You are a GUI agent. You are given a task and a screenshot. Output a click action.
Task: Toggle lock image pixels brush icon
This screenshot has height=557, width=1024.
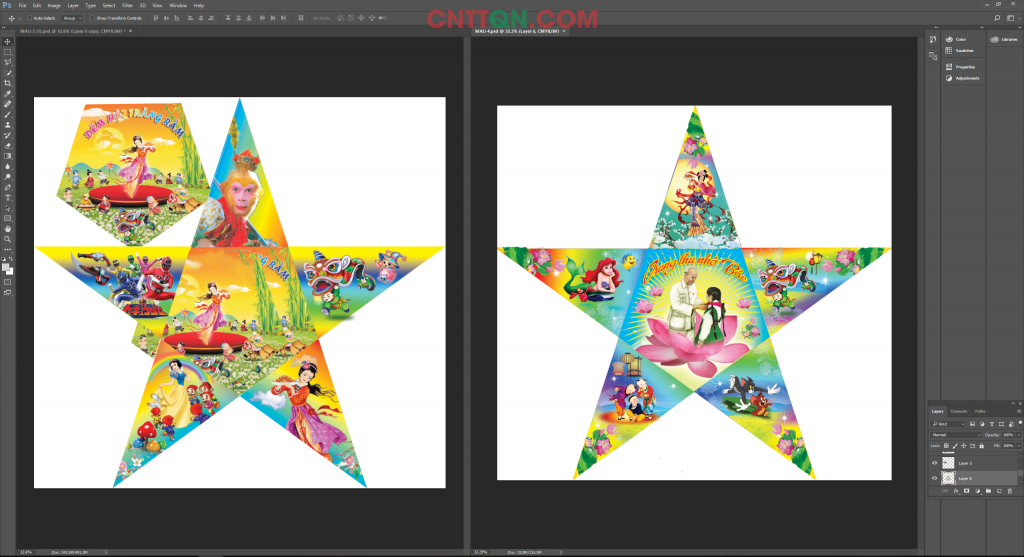(955, 446)
